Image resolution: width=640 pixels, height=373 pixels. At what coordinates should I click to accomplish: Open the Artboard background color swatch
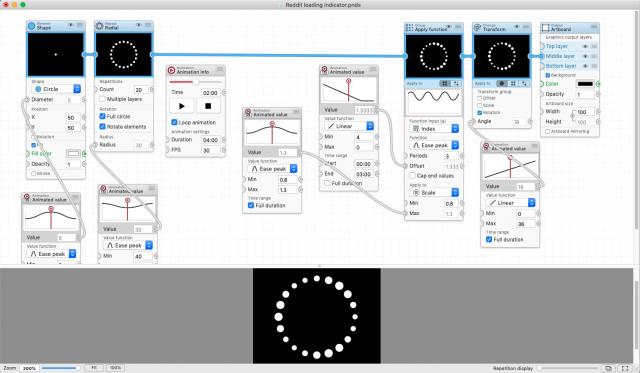click(585, 84)
